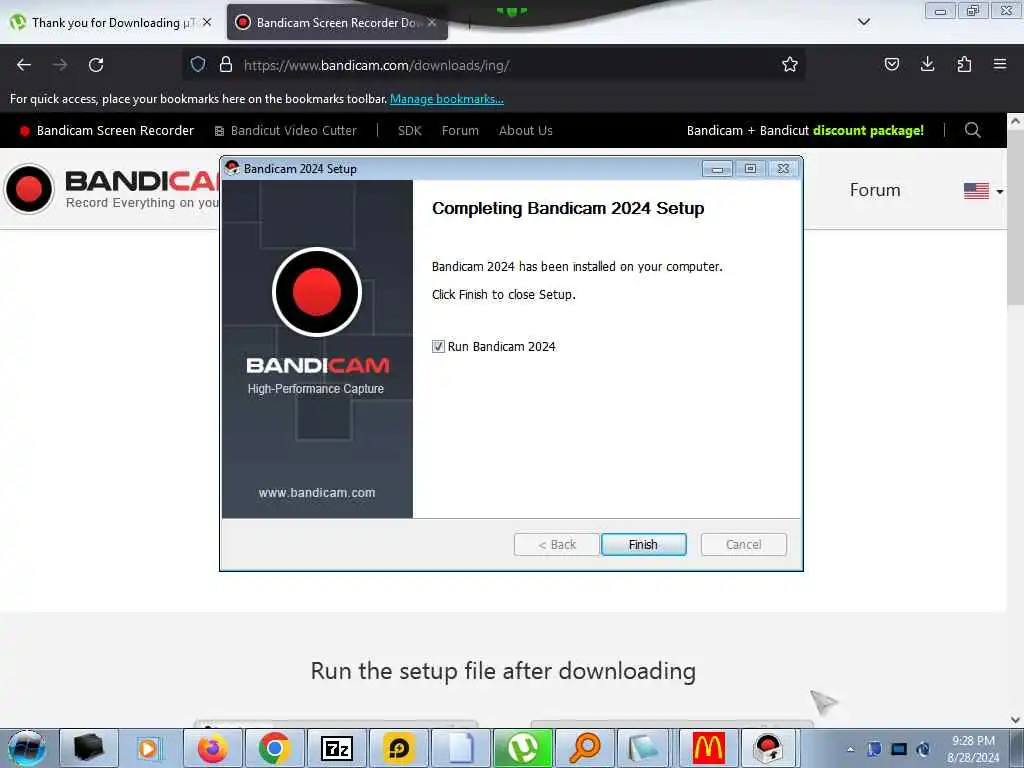Open Google Chrome from the taskbar
The width and height of the screenshot is (1024, 768).
274,748
